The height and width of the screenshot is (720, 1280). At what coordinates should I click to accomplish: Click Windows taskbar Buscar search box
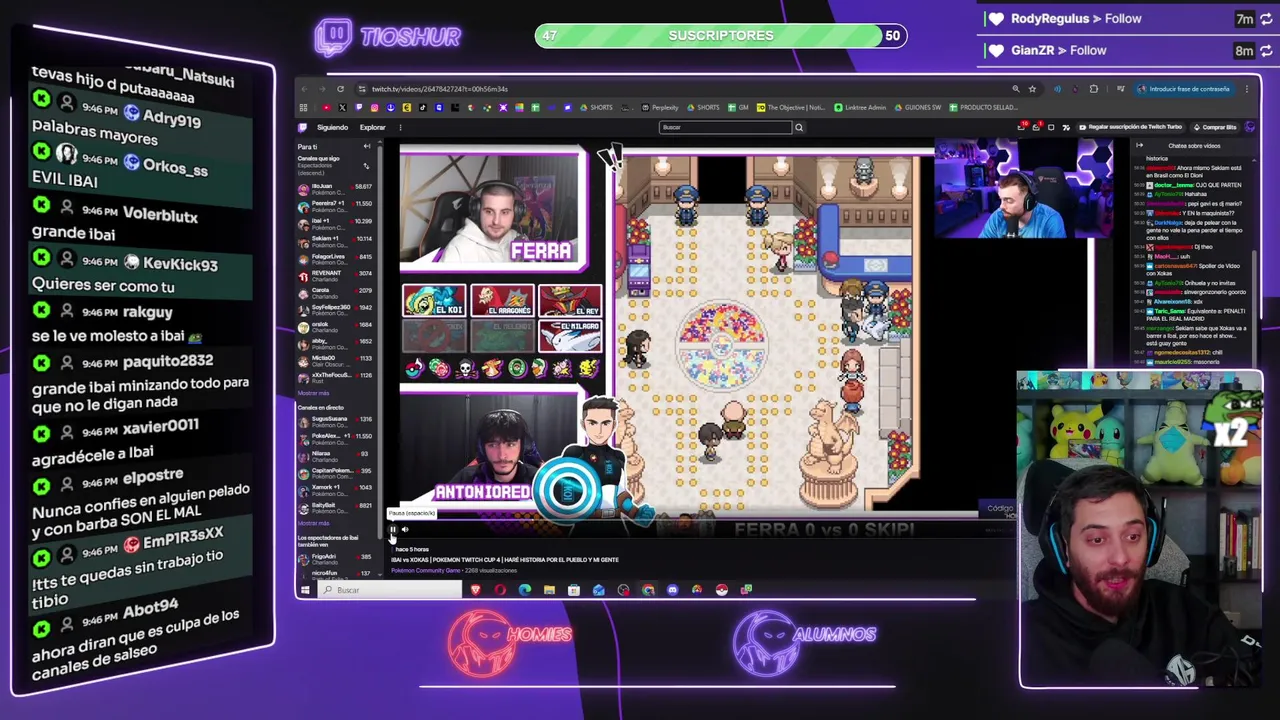390,590
